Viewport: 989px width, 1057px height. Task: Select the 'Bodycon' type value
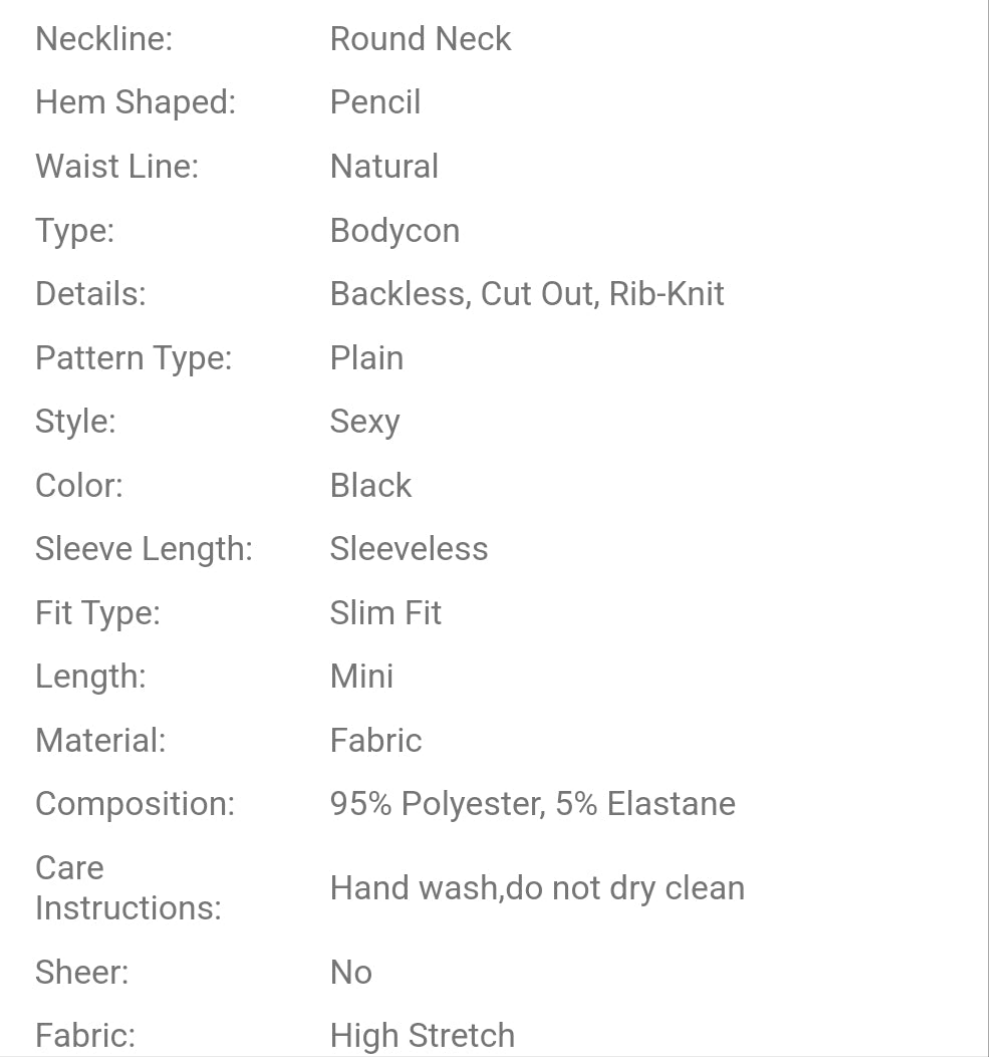pos(395,231)
